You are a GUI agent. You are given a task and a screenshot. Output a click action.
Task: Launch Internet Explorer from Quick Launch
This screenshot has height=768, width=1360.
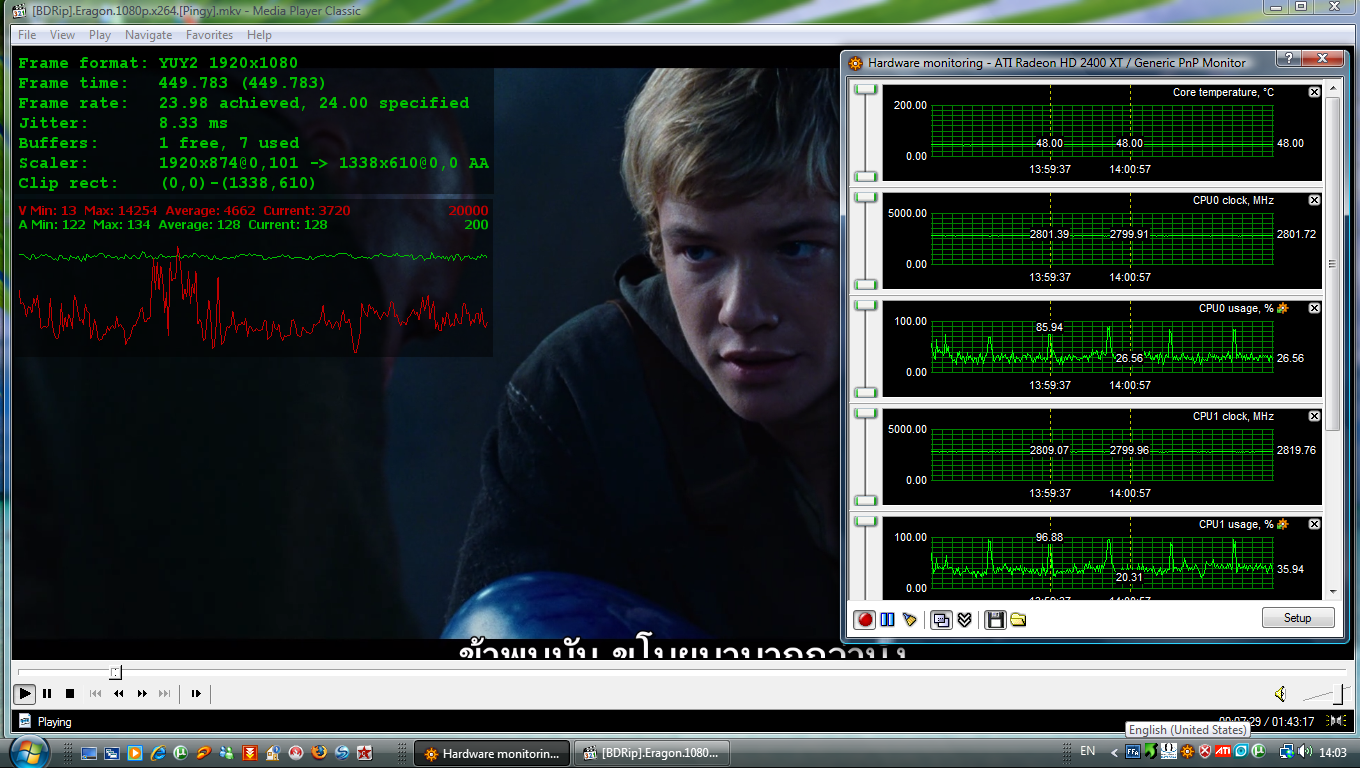click(x=158, y=752)
